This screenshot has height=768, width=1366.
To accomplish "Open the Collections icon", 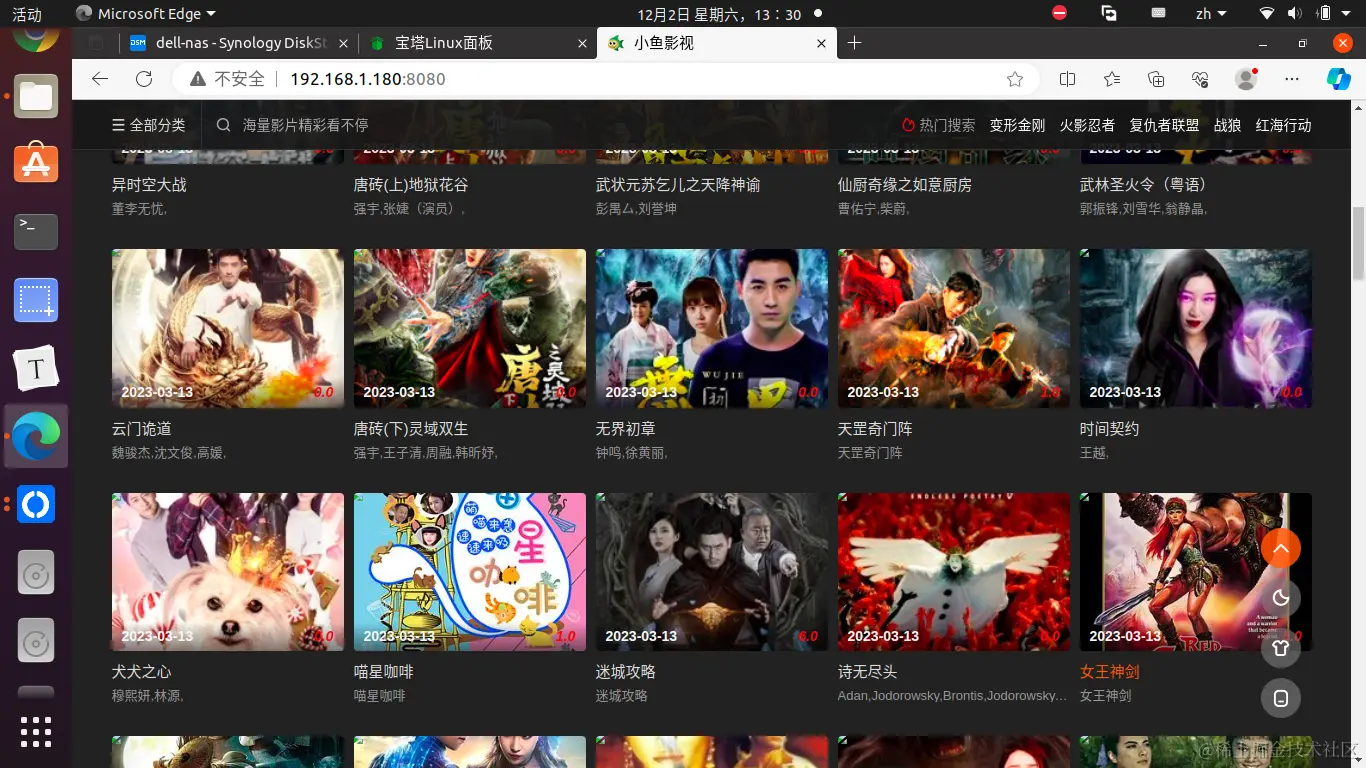I will coord(1156,79).
